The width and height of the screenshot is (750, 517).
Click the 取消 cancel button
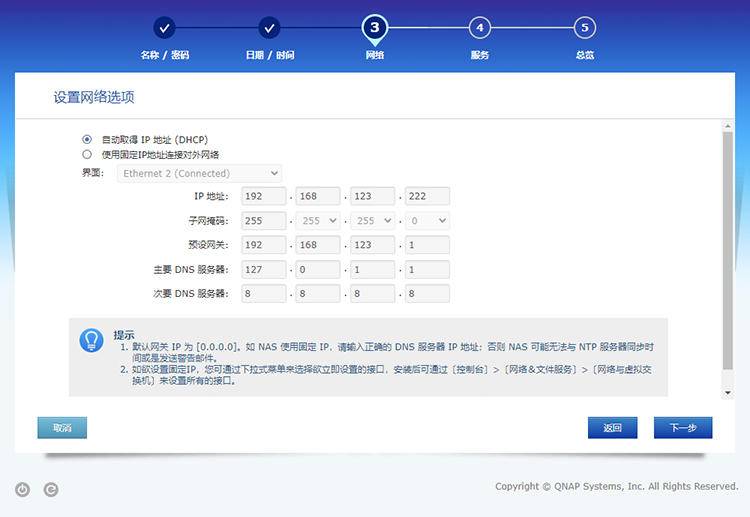[62, 428]
